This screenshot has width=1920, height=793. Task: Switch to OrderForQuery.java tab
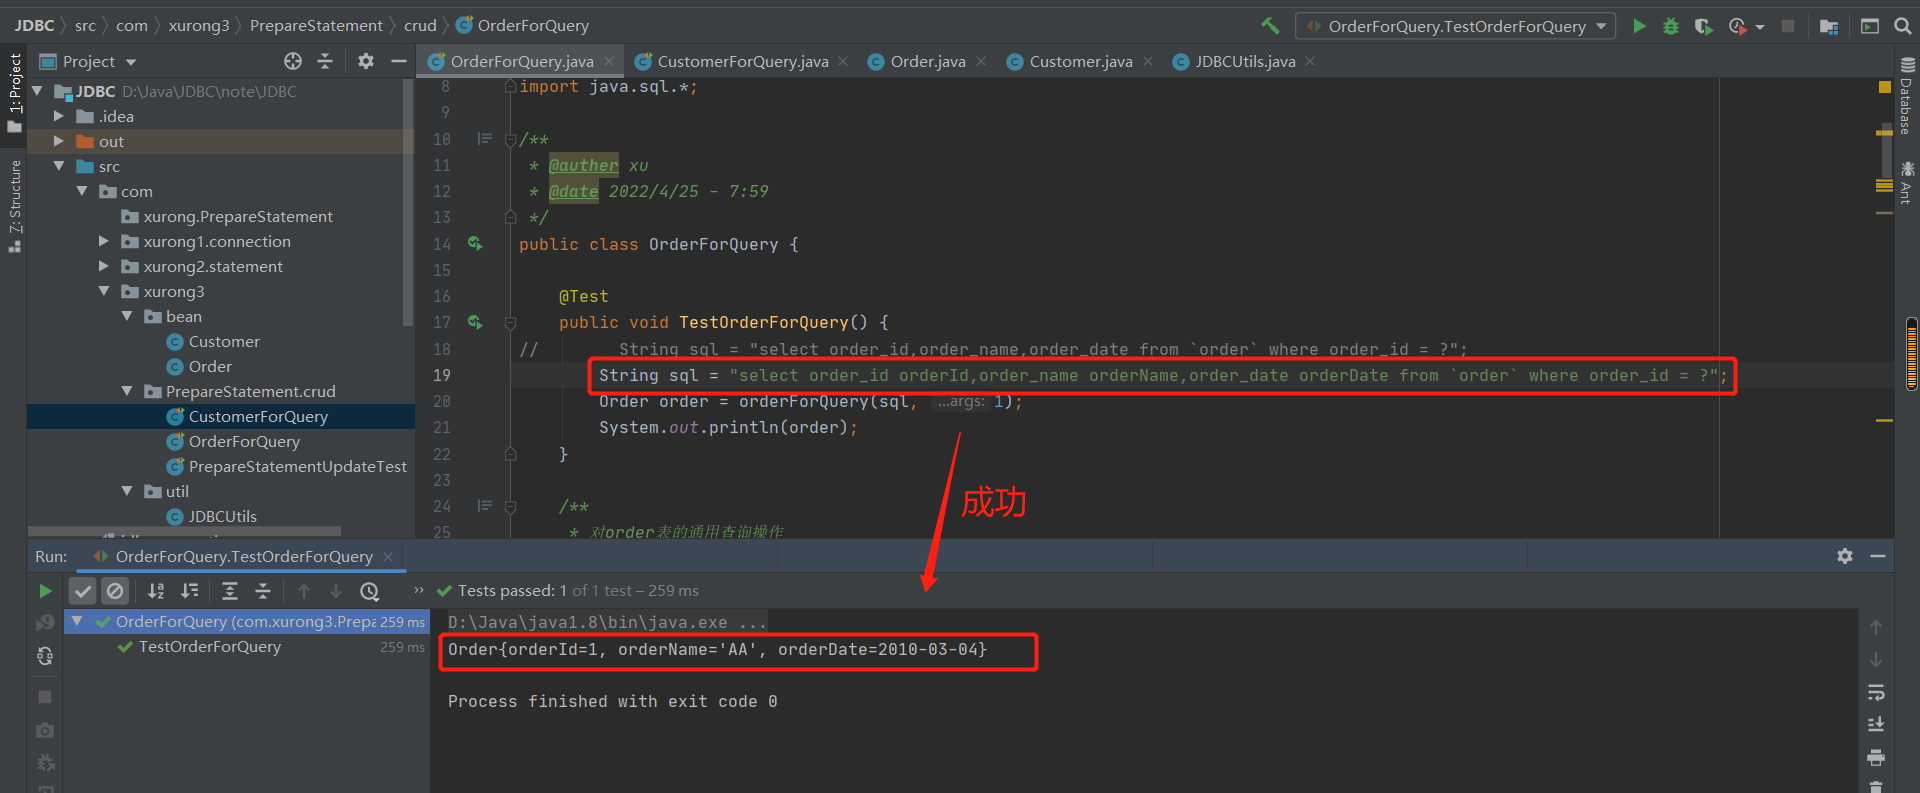[x=521, y=61]
